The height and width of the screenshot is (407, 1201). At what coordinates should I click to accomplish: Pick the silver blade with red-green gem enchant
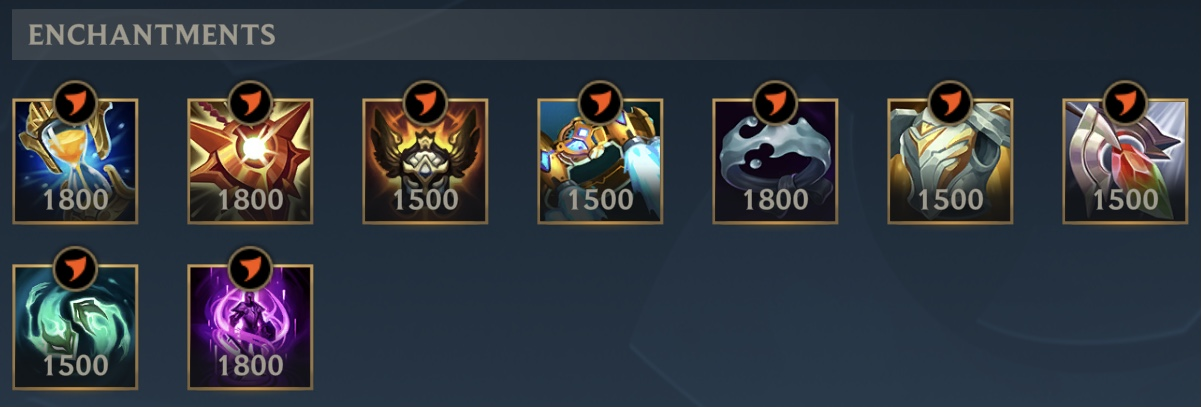click(1125, 161)
